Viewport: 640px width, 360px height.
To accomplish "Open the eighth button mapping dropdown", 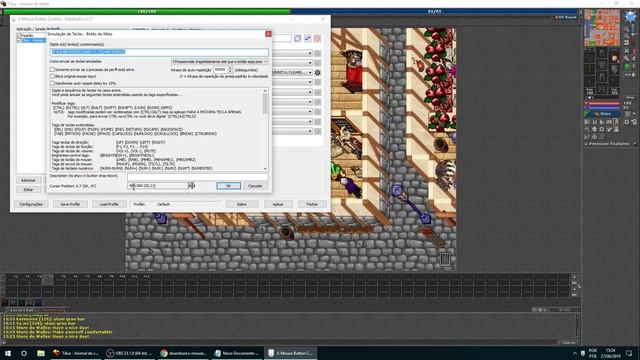I will [x=292, y=122].
